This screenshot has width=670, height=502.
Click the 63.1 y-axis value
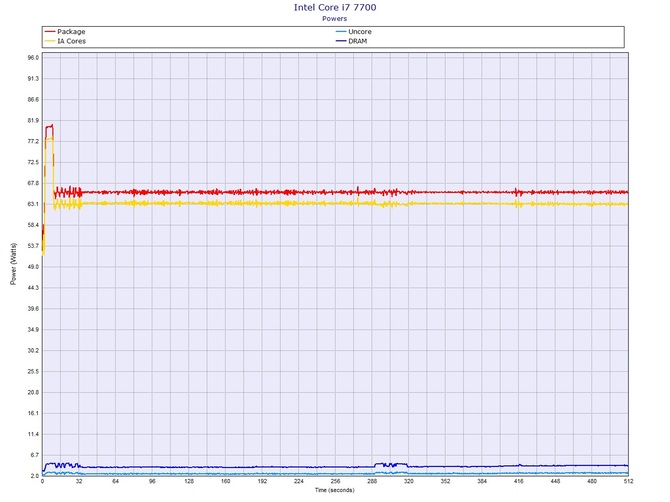pos(33,204)
